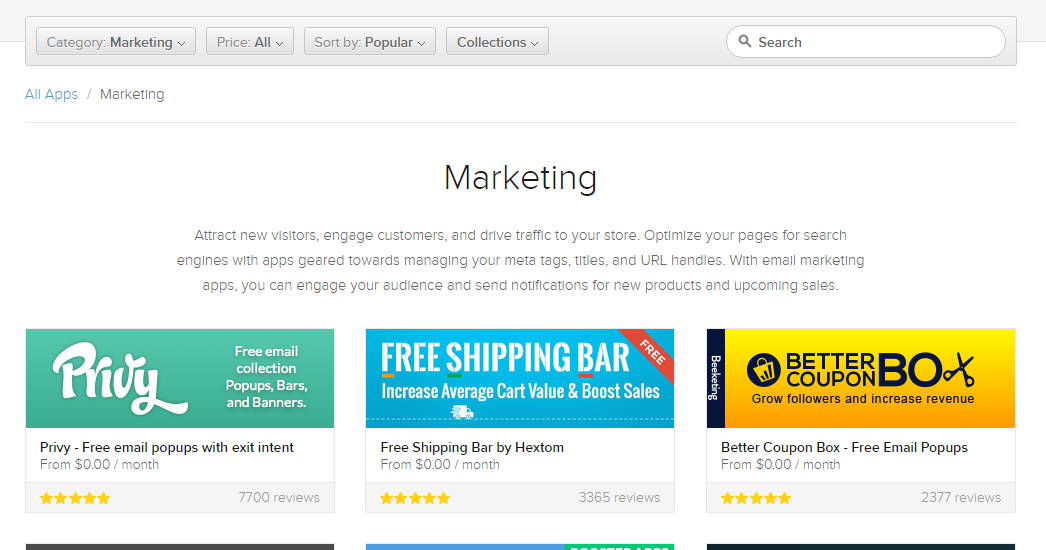Click Better Coupon Box's five-star rating
The image size is (1046, 550).
(x=756, y=498)
